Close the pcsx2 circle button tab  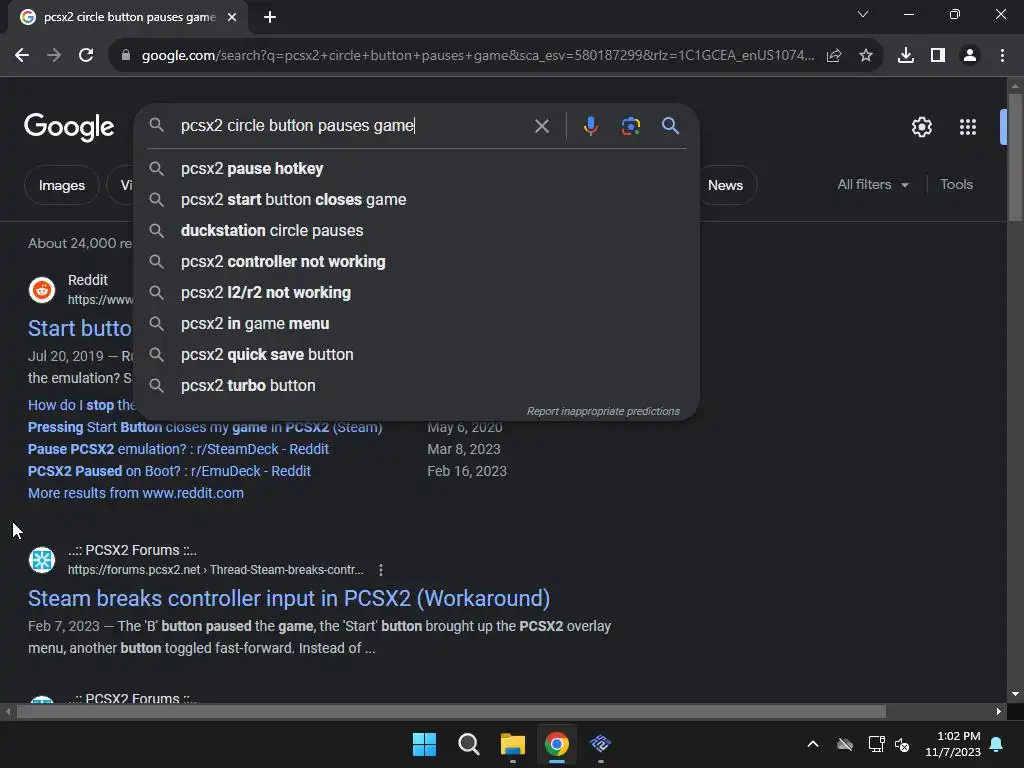(x=232, y=17)
